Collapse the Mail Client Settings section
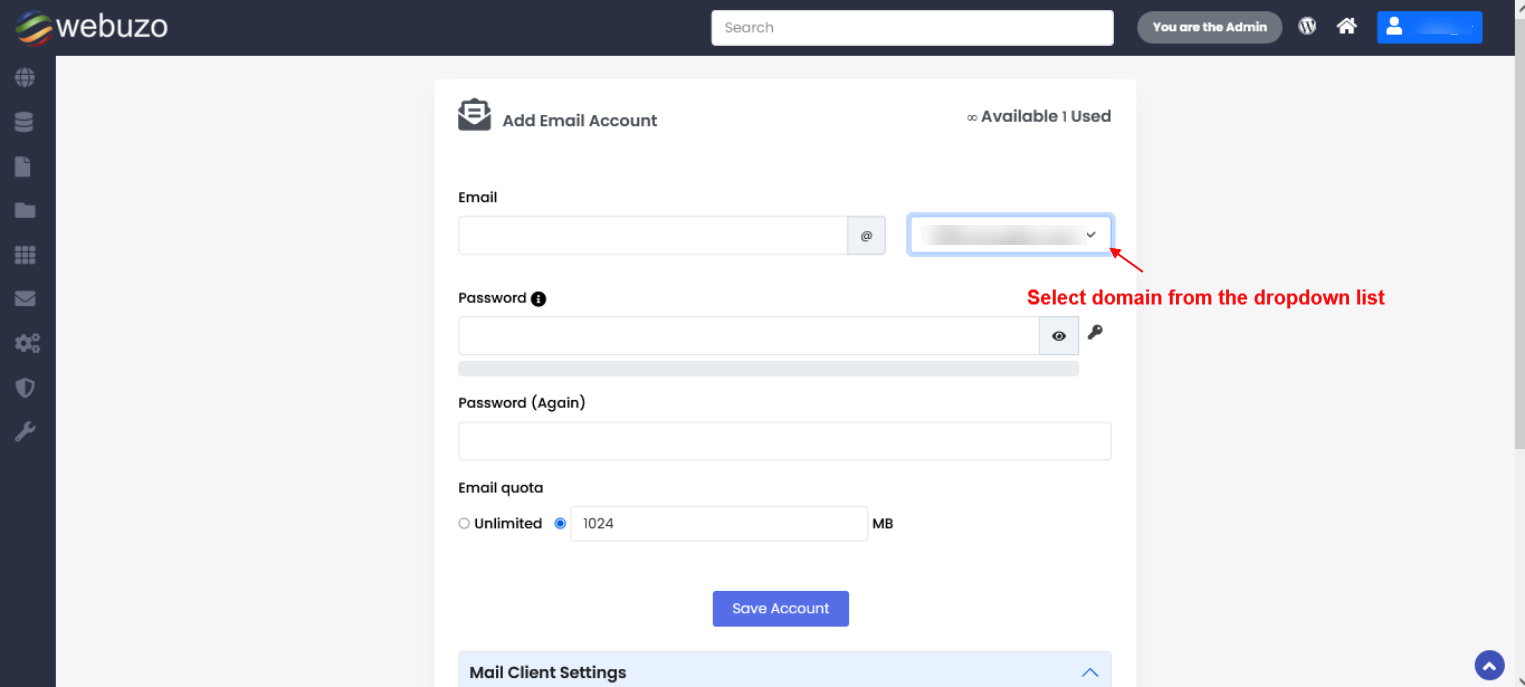This screenshot has width=1525, height=687. coord(1090,672)
